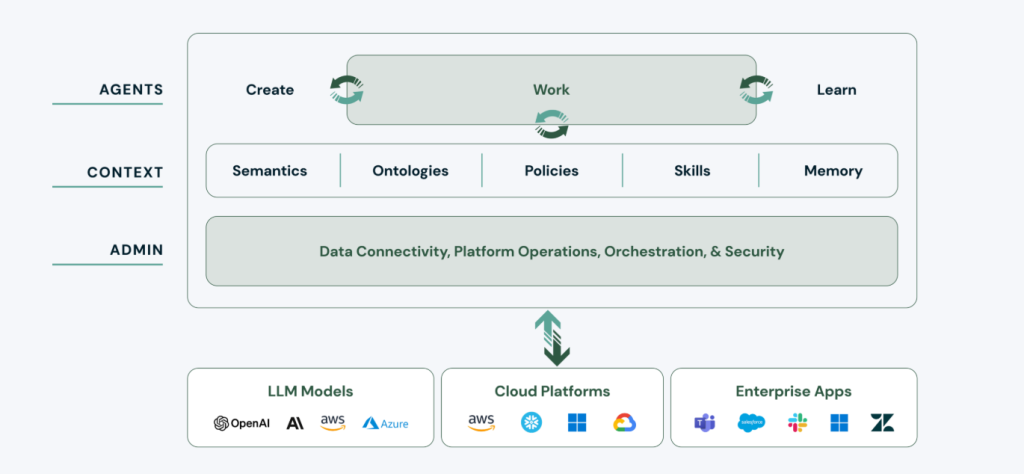Viewport: 1024px width, 474px height.
Task: Click the vertical double arrow above Cloud Platforms
Action: (x=552, y=338)
